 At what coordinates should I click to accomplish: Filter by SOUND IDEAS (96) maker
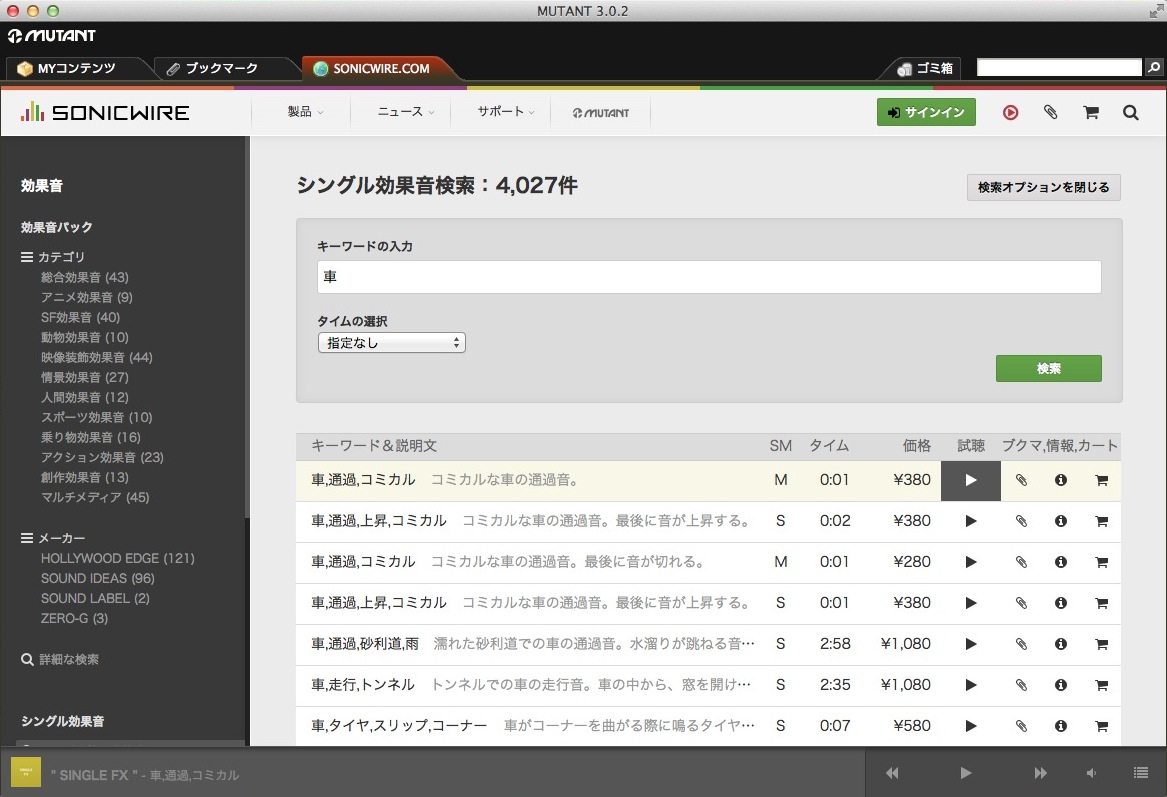pos(97,578)
